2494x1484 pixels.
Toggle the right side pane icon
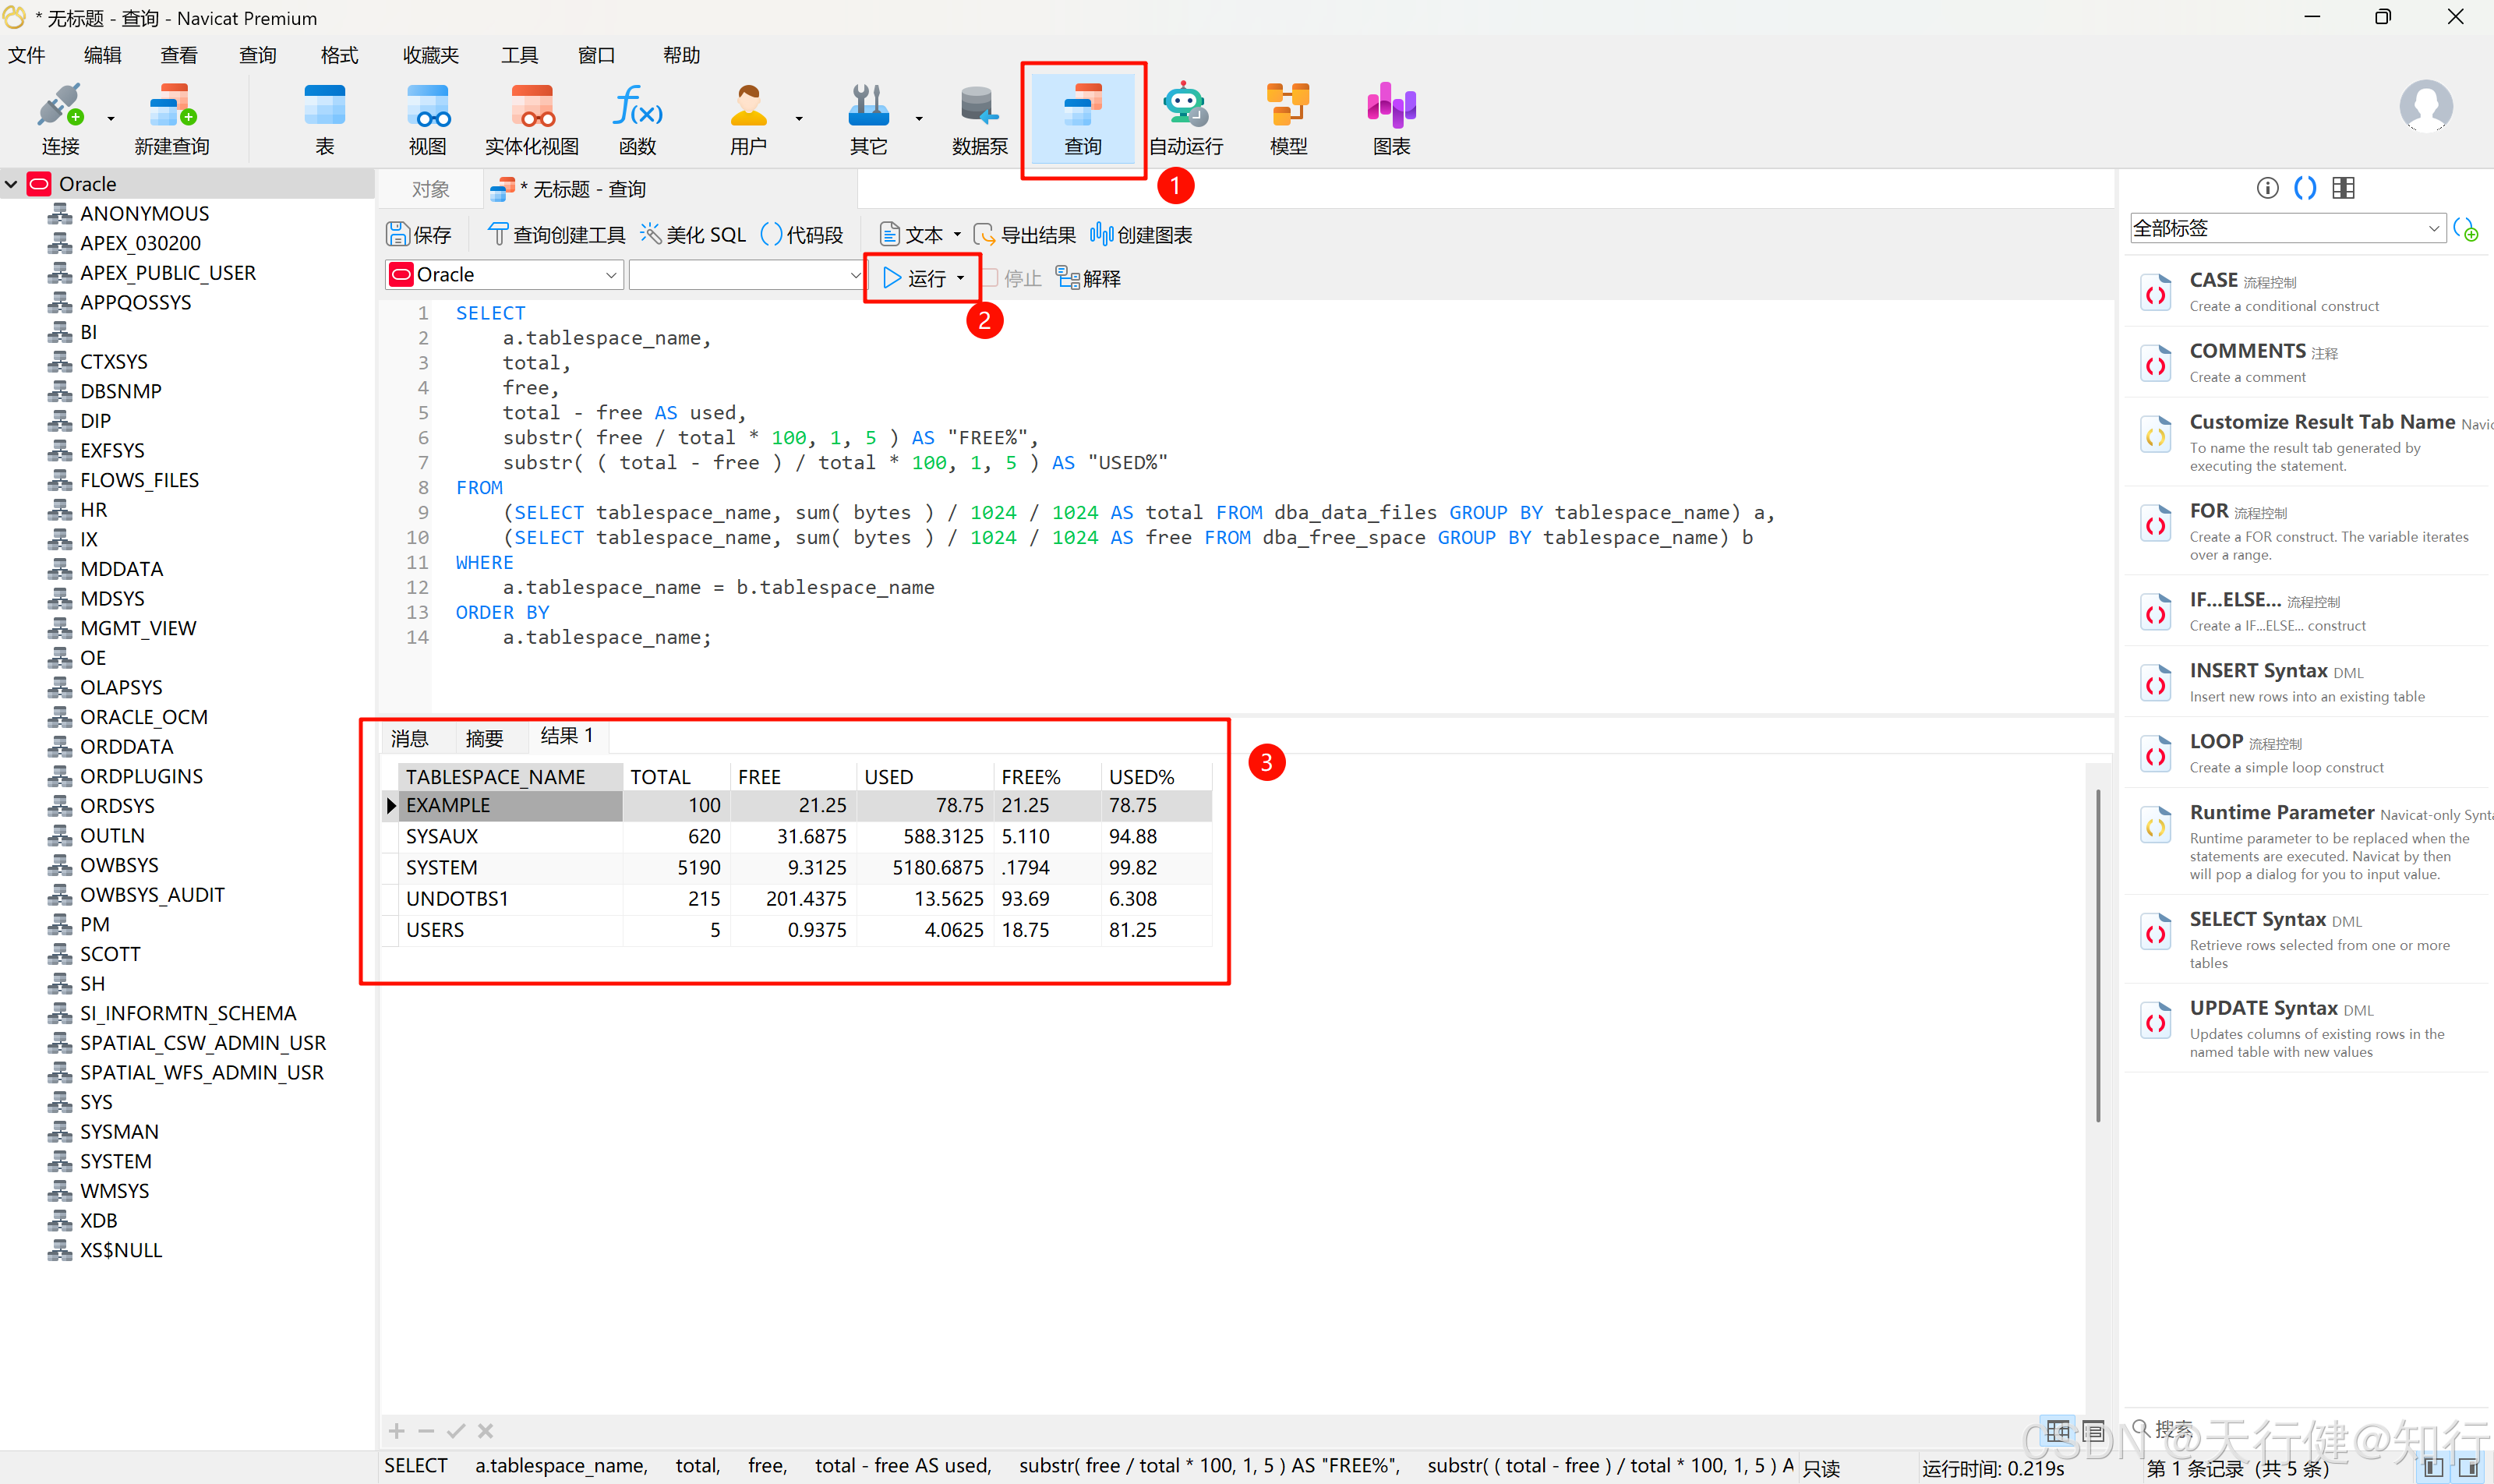pos(2468,1468)
